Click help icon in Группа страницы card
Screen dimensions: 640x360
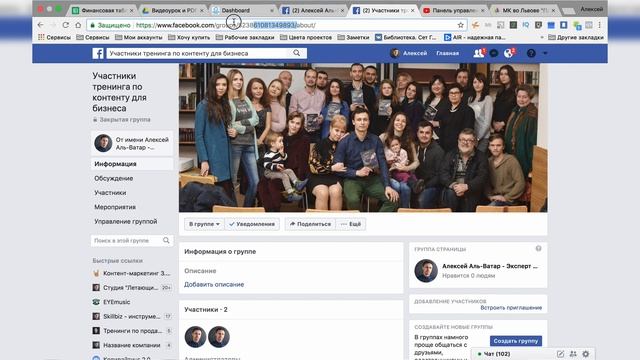click(x=538, y=249)
